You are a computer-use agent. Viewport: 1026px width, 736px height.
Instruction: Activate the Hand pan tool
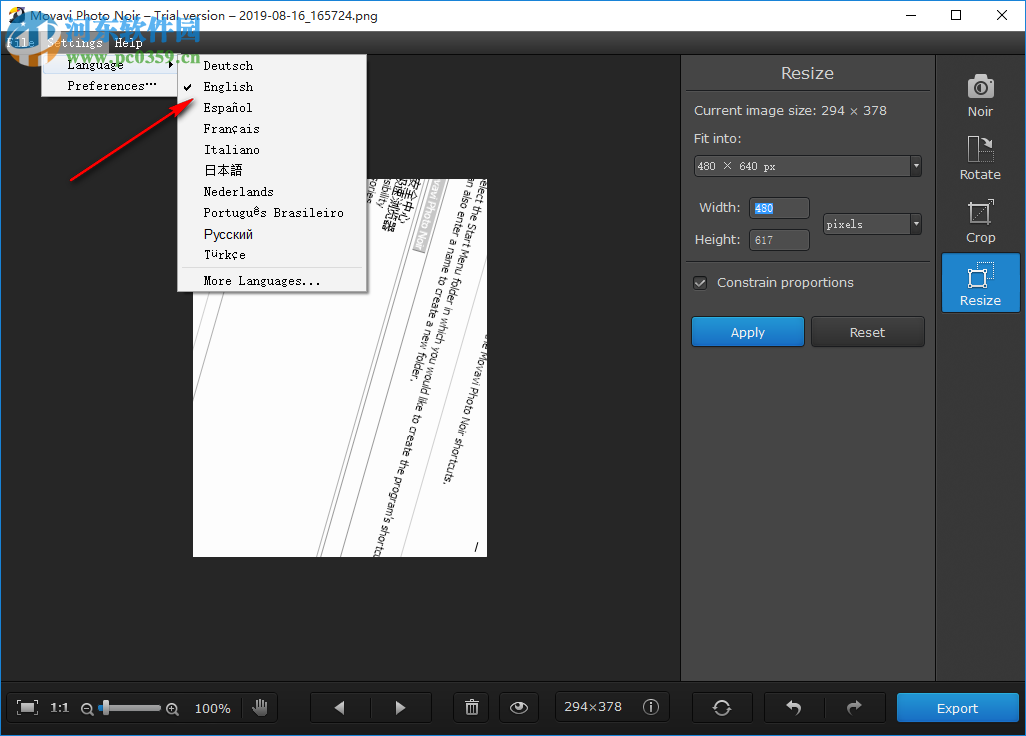tap(260, 707)
